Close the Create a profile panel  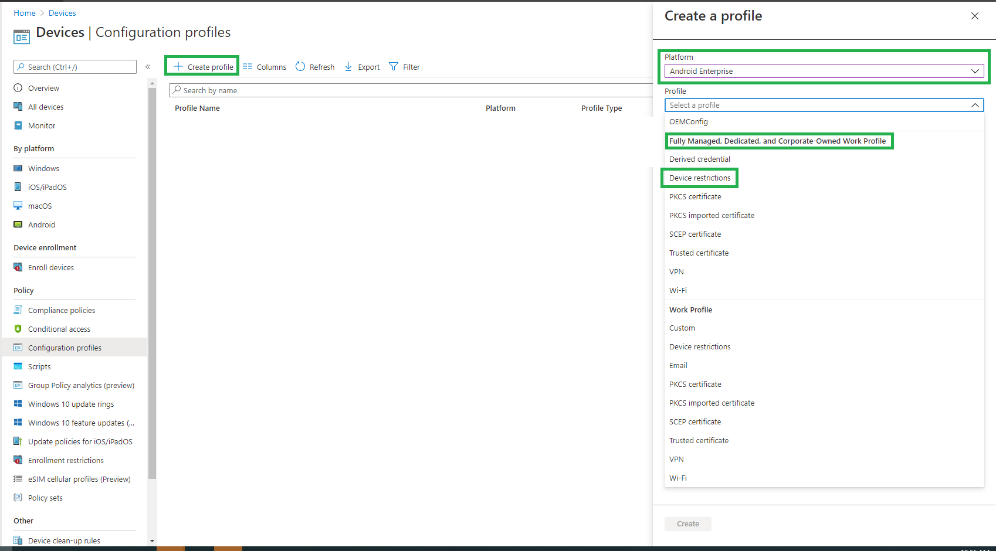(975, 16)
